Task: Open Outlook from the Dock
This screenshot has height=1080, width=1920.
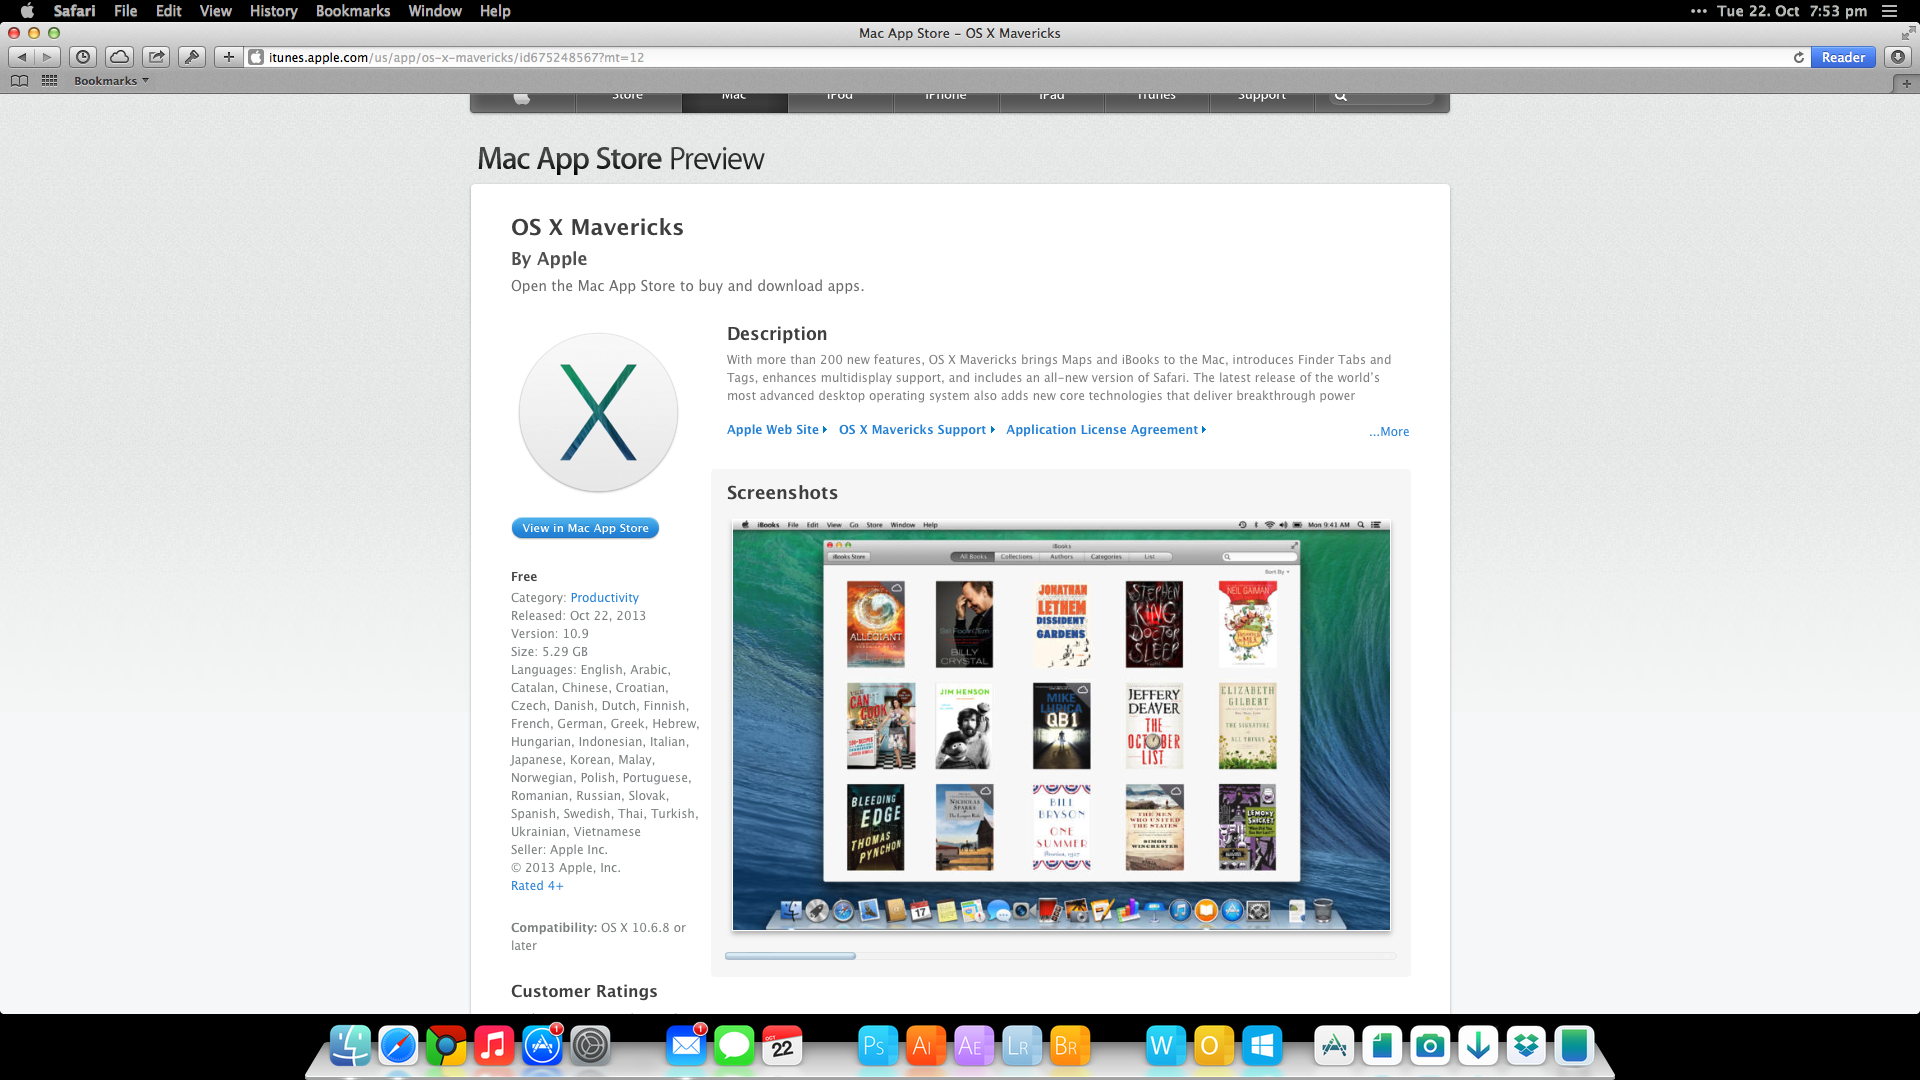Action: [x=1214, y=1046]
